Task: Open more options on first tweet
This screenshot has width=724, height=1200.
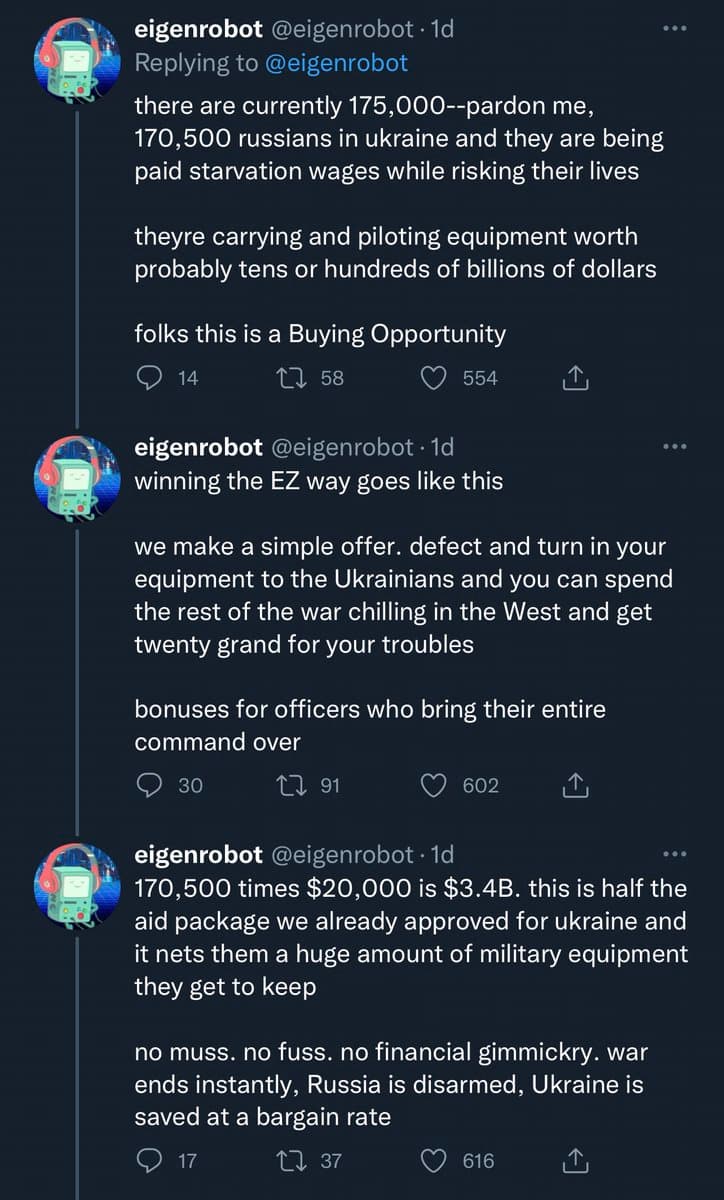Action: click(x=676, y=29)
